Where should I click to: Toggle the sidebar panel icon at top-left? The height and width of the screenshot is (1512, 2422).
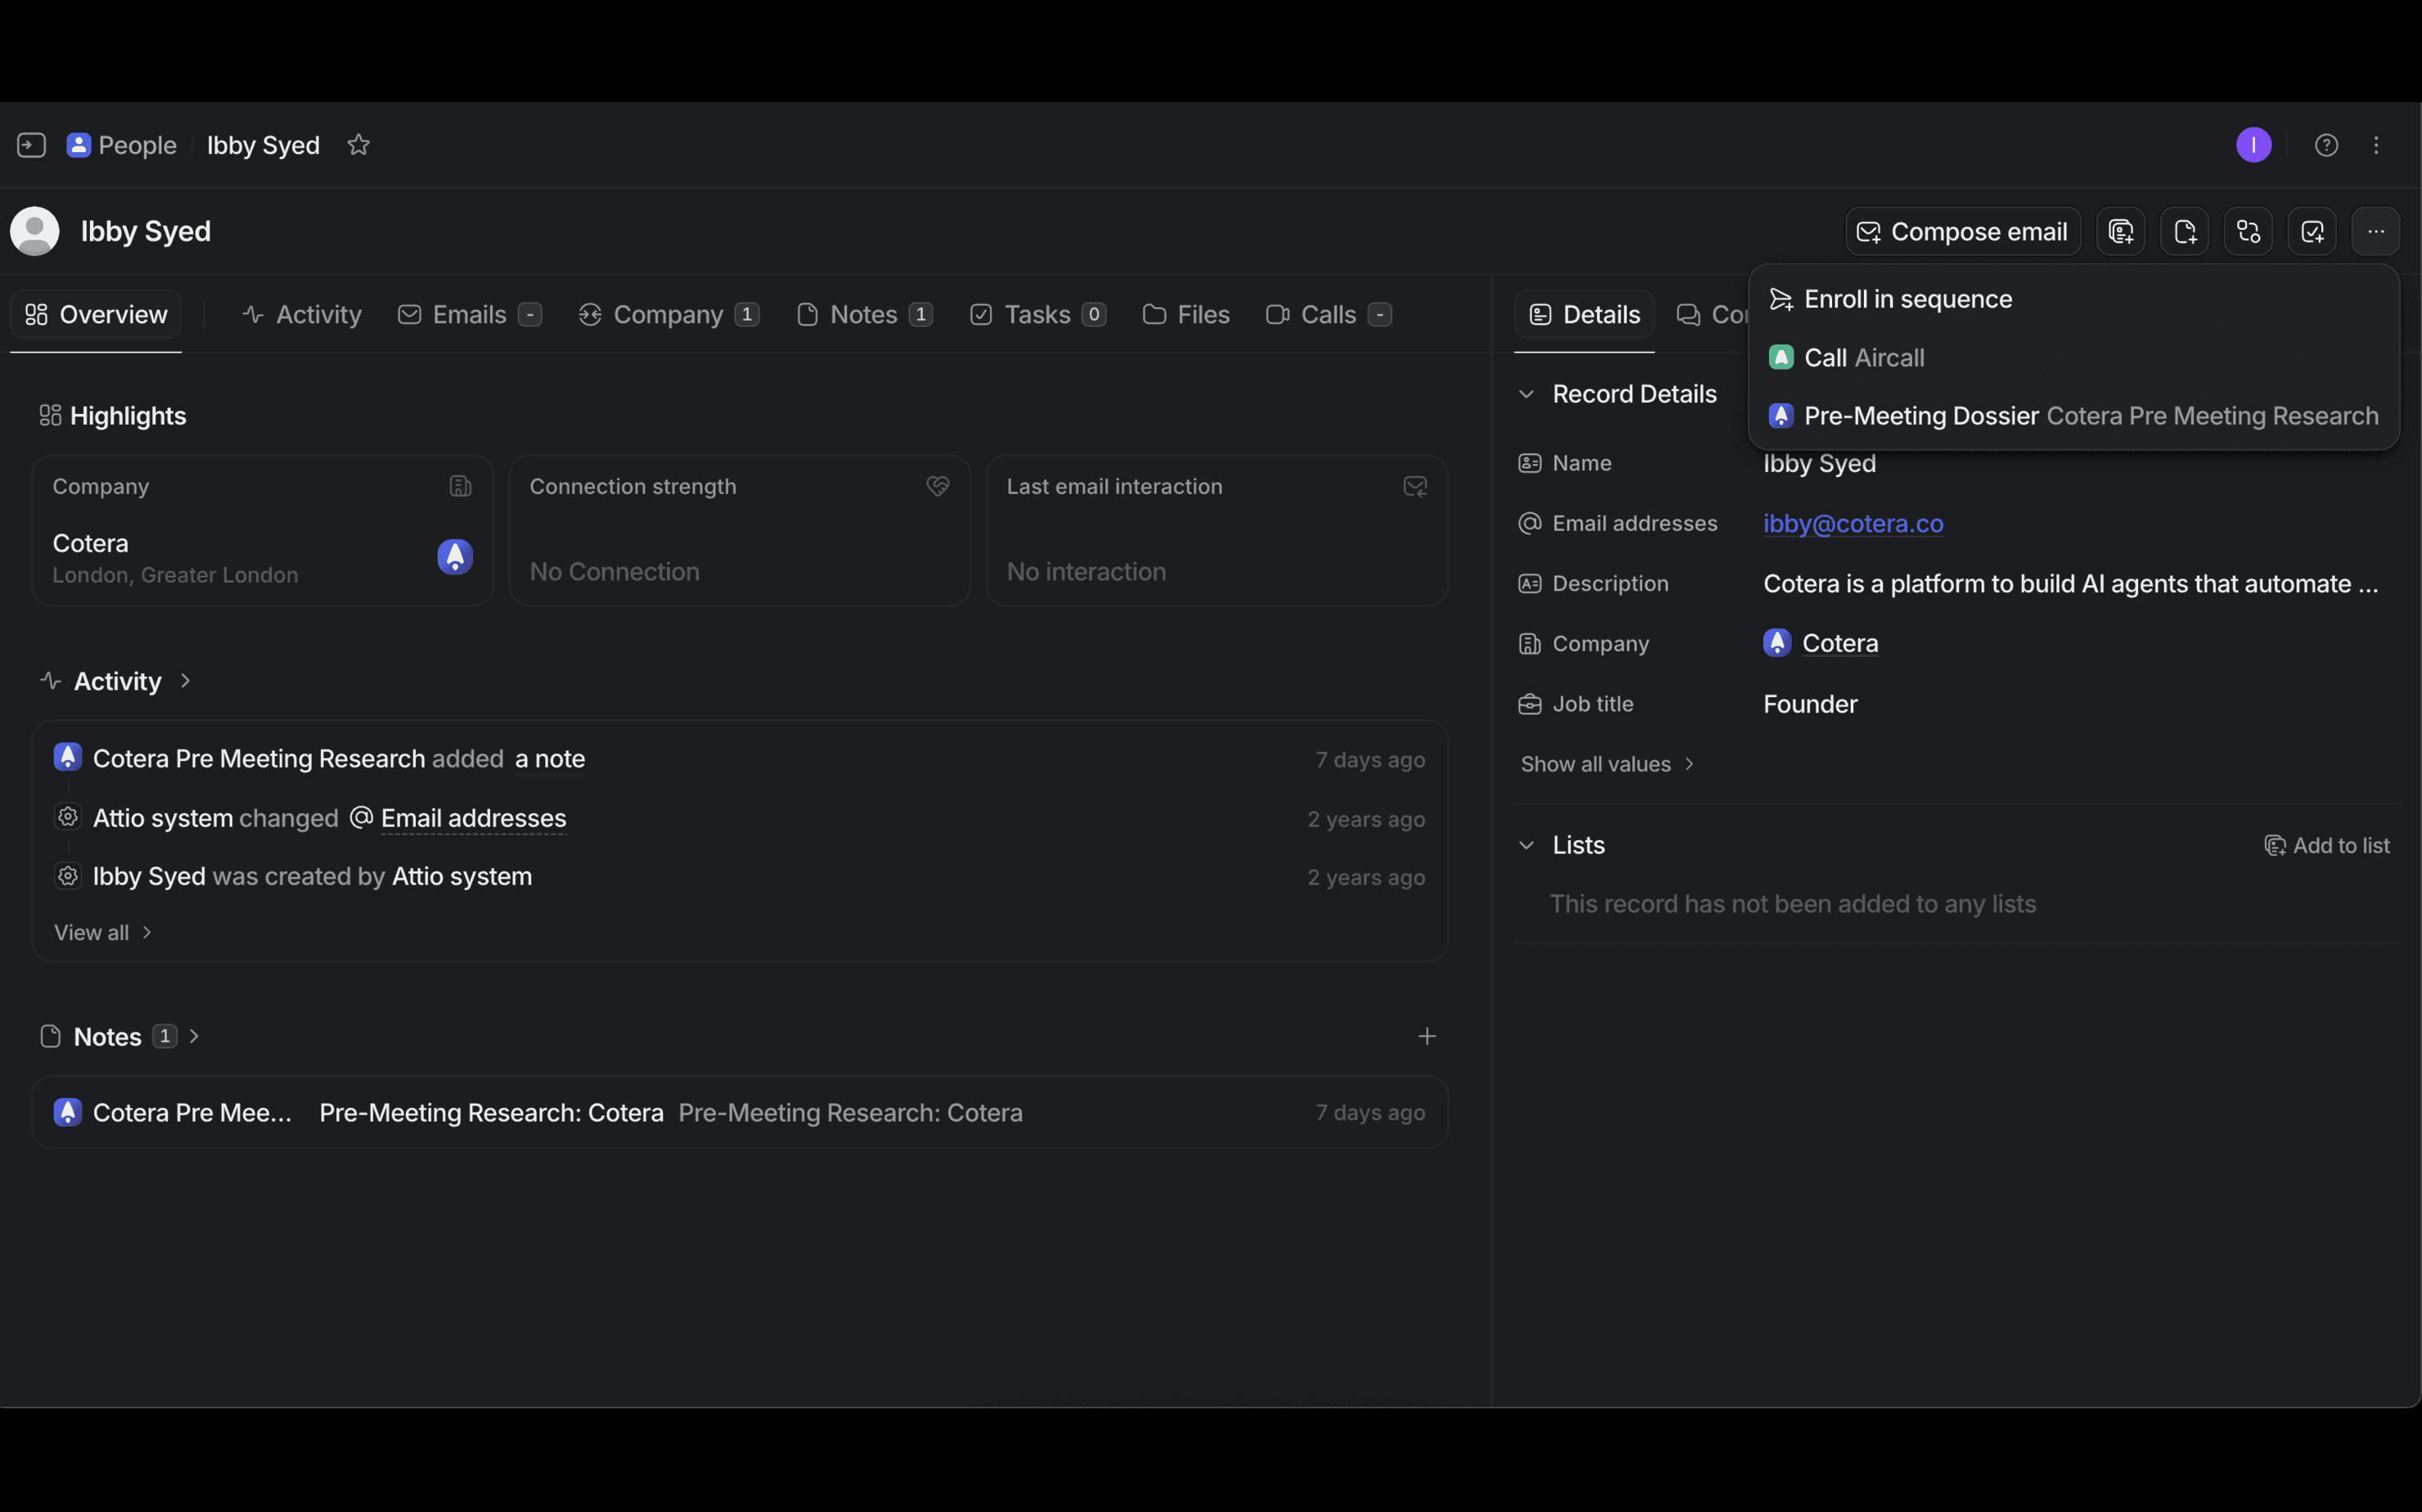[31, 145]
